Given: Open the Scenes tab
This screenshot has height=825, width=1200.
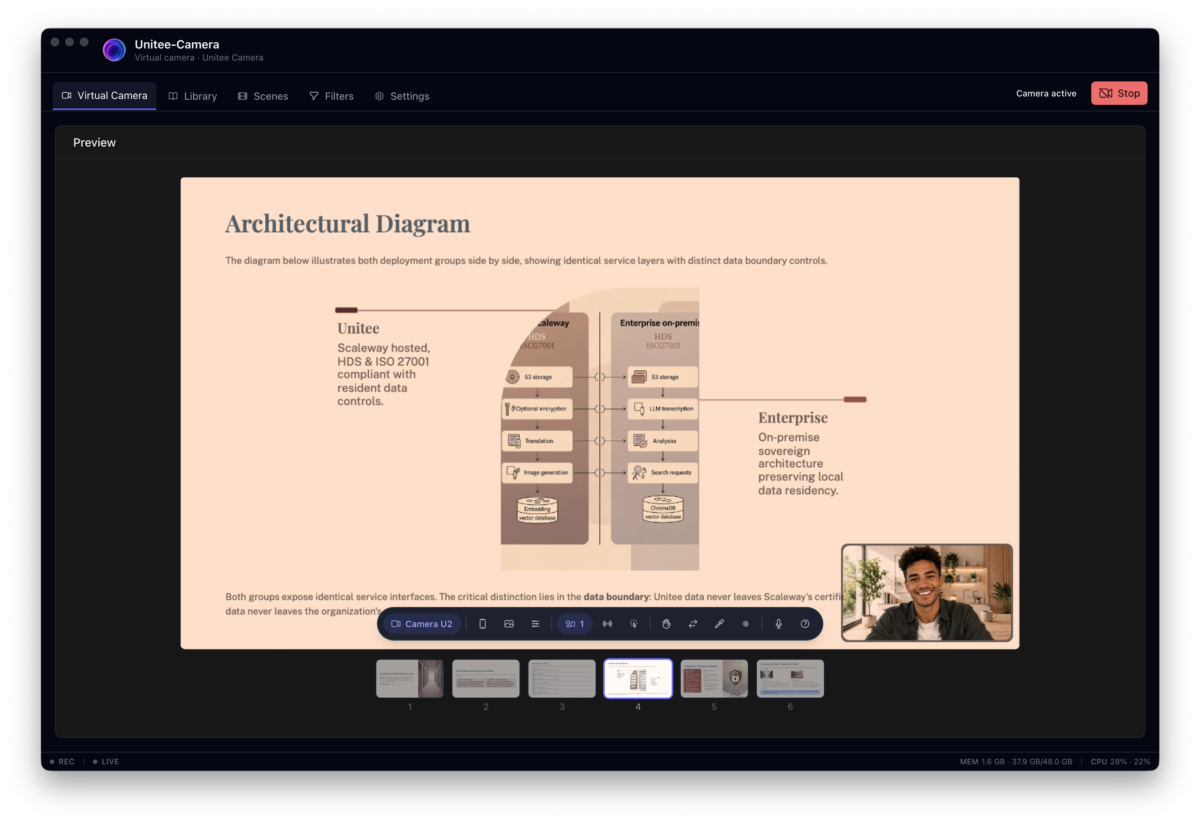Looking at the screenshot, I should click(x=263, y=96).
